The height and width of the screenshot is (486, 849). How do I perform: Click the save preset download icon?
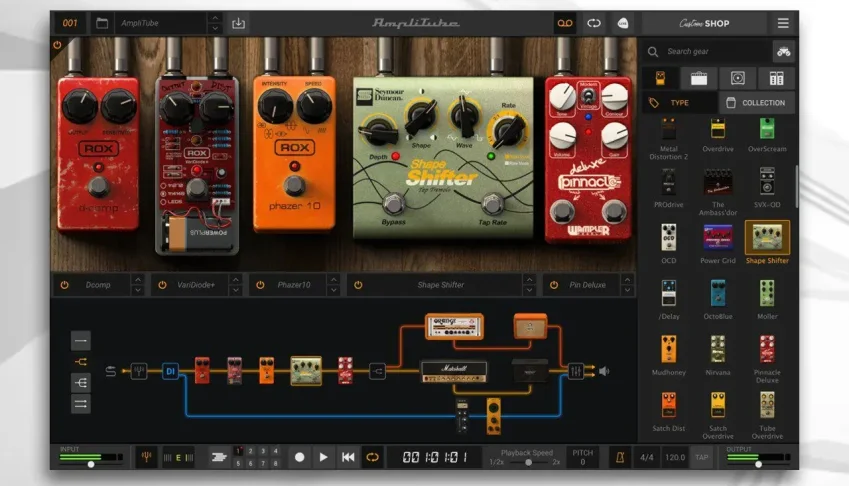pyautogui.click(x=238, y=23)
